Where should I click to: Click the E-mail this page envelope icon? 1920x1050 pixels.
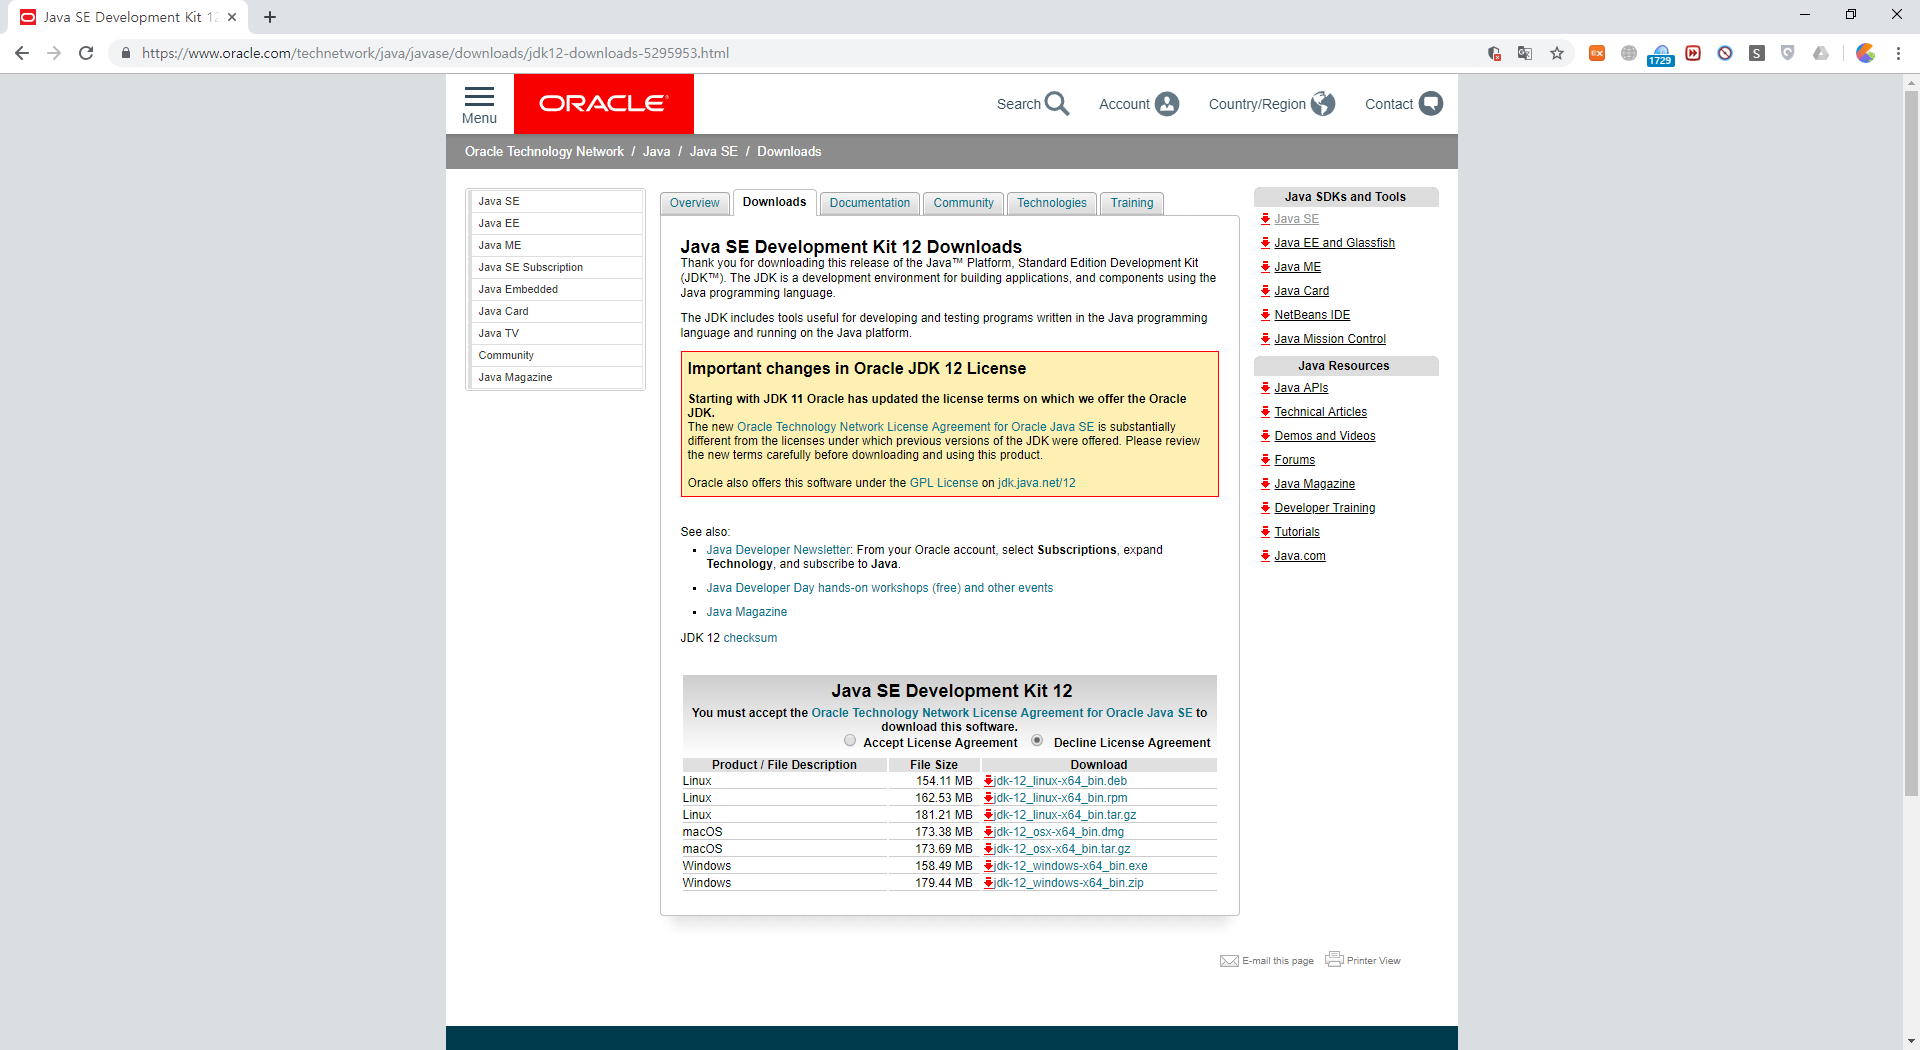(x=1229, y=961)
